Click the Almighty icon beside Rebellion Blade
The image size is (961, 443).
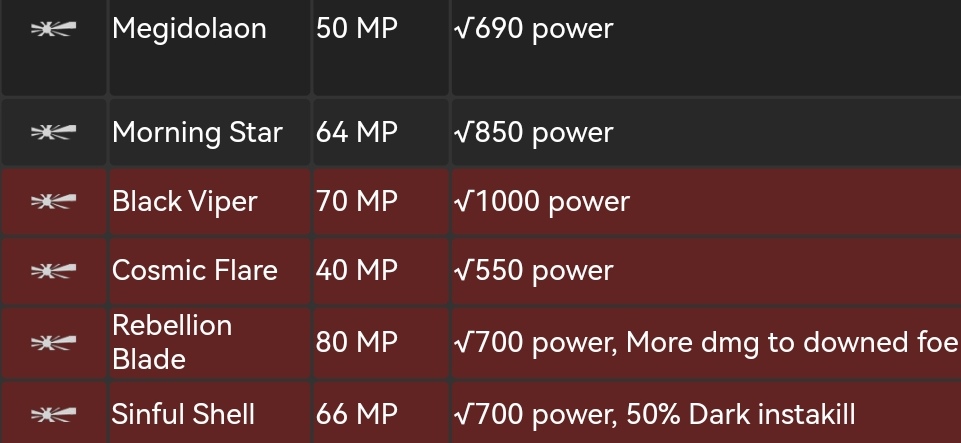point(53,343)
